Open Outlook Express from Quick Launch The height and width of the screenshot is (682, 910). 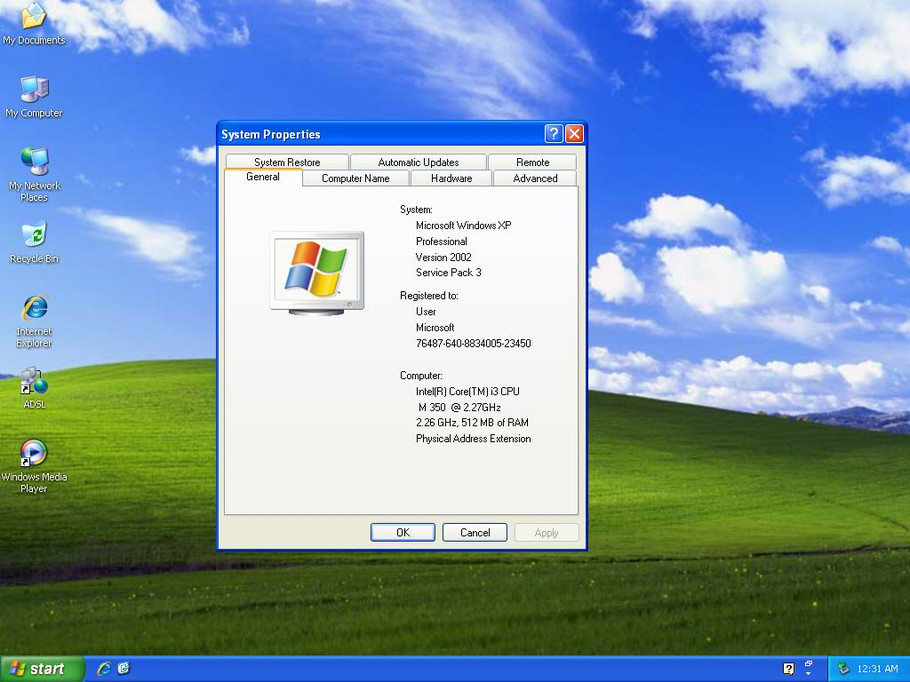coord(122,668)
